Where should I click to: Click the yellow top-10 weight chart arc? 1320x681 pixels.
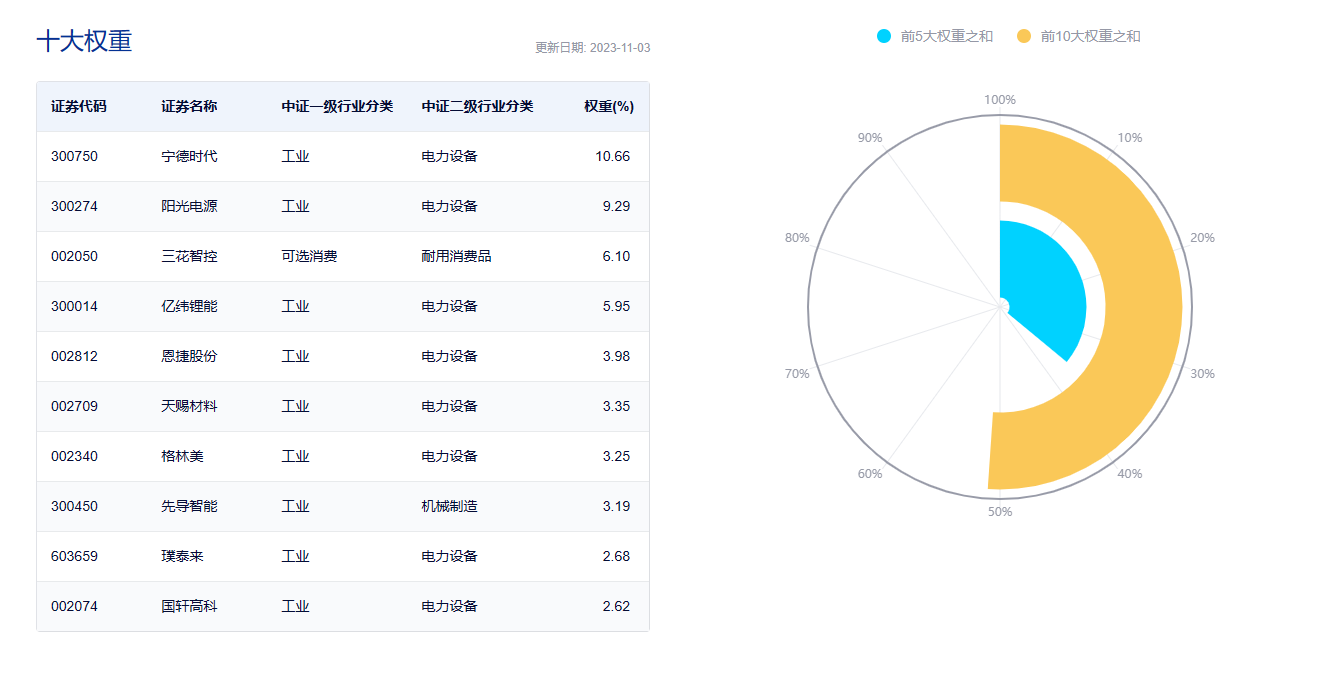point(1140,300)
